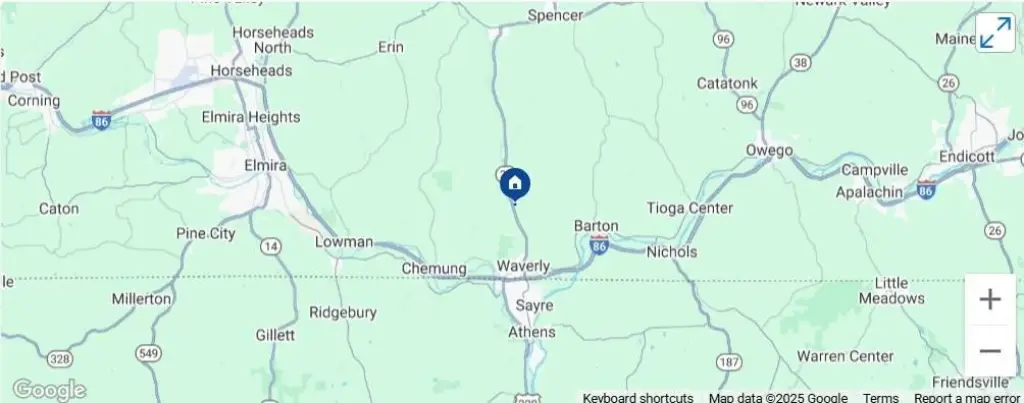Click the Owego label on map
1024x403 pixels.
coord(769,151)
